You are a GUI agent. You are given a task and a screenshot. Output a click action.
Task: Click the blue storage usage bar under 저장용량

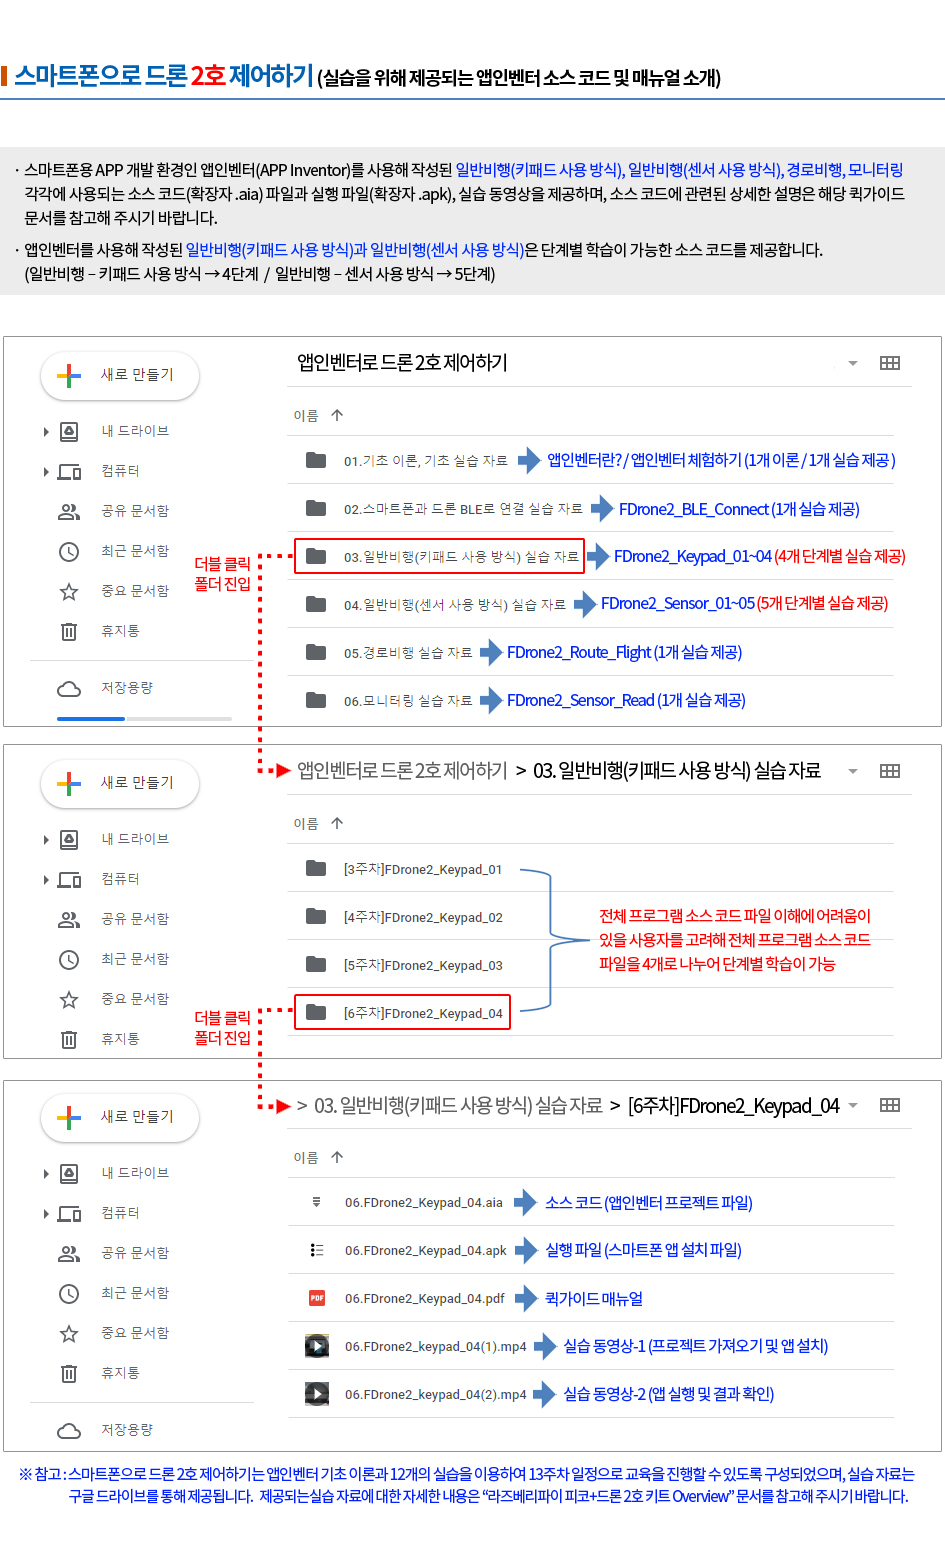[x=91, y=718]
